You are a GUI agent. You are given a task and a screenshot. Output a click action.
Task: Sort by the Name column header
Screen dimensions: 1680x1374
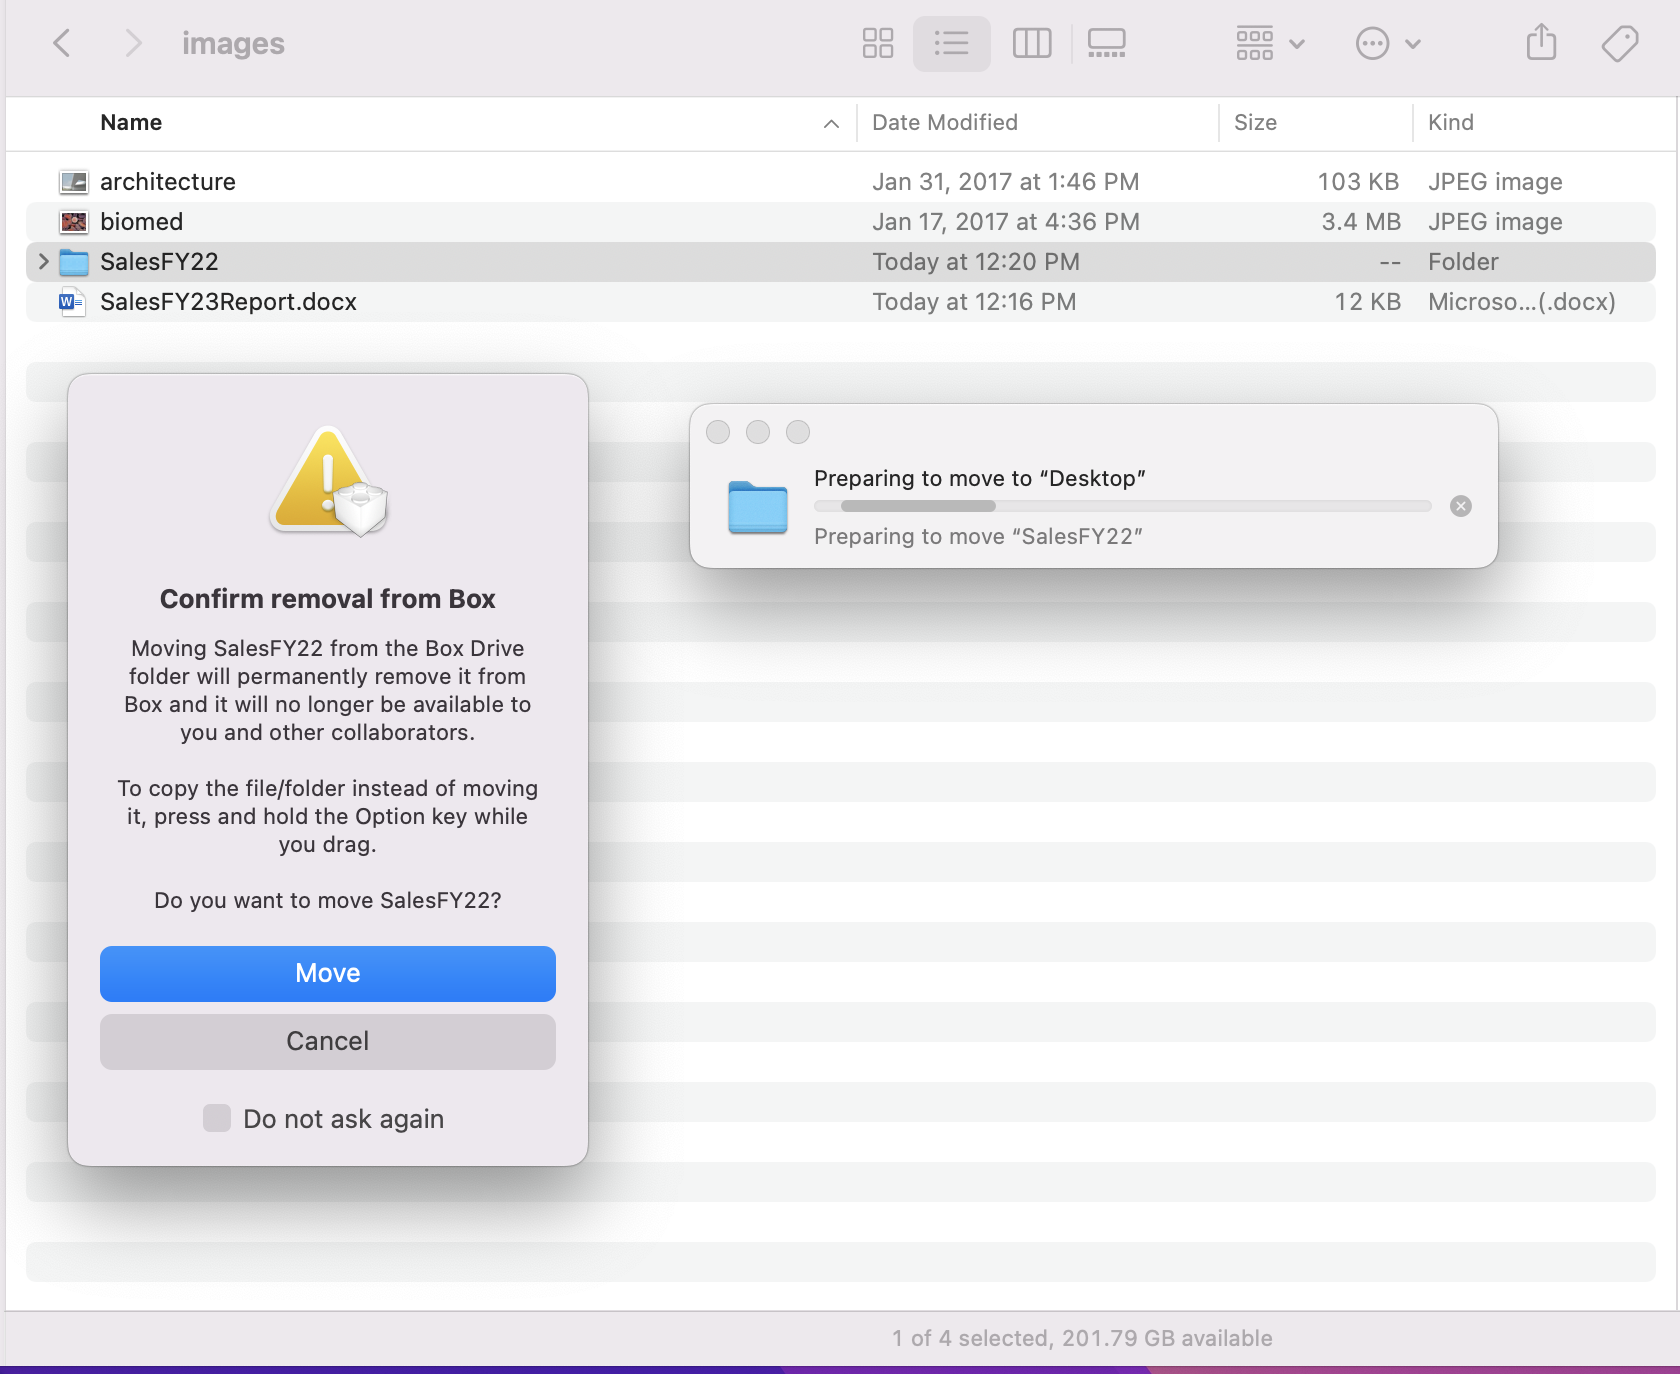point(131,122)
